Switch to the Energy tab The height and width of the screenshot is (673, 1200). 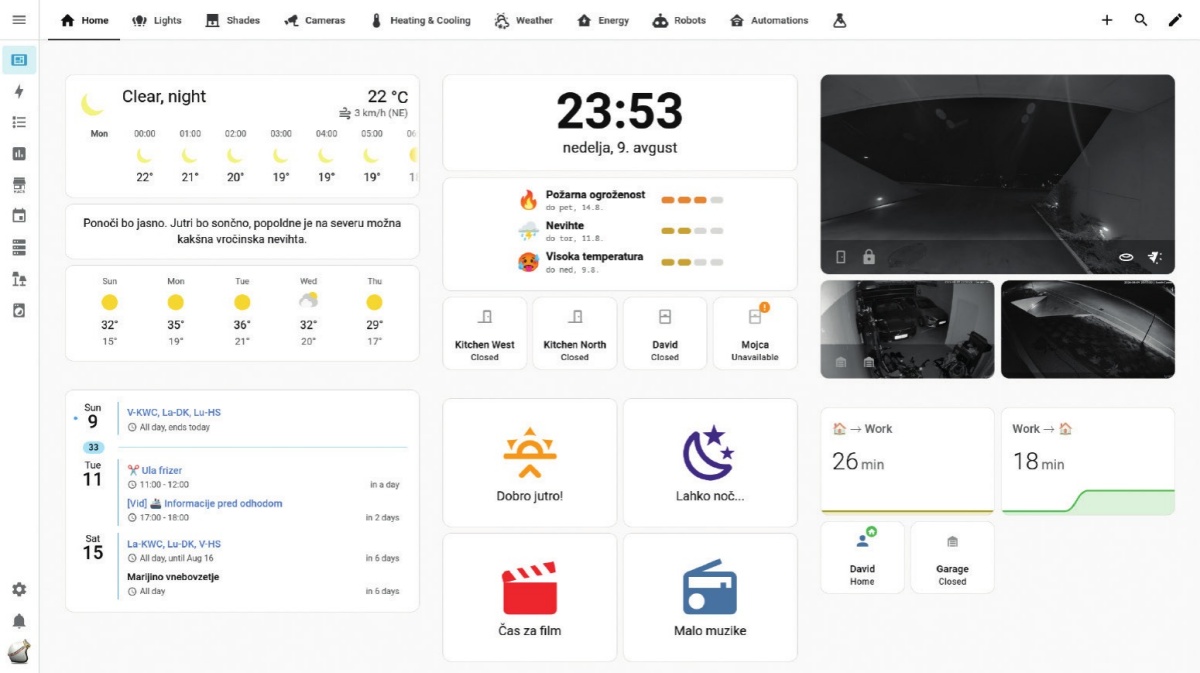603,20
